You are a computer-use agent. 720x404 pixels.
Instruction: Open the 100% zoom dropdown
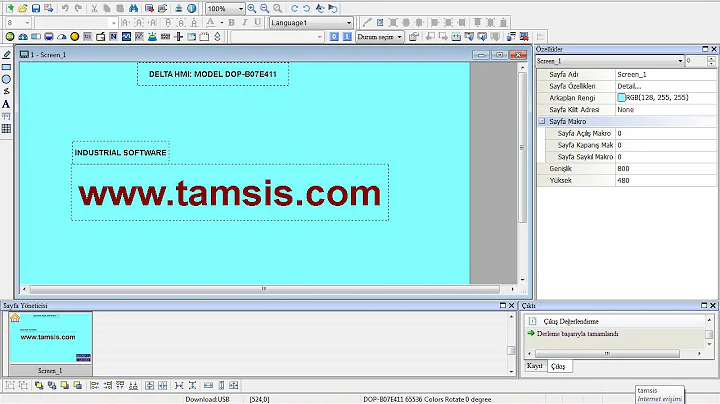click(x=240, y=9)
